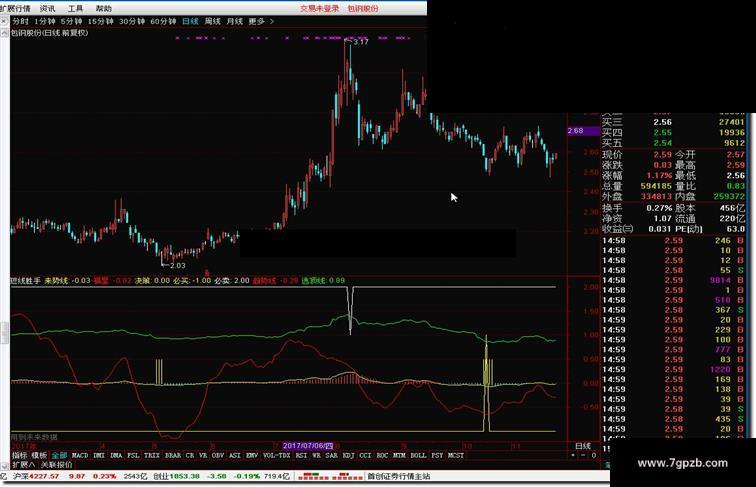This screenshot has height=487, width=756.
Task: Click the 现价 2.59 value
Action: [x=662, y=154]
